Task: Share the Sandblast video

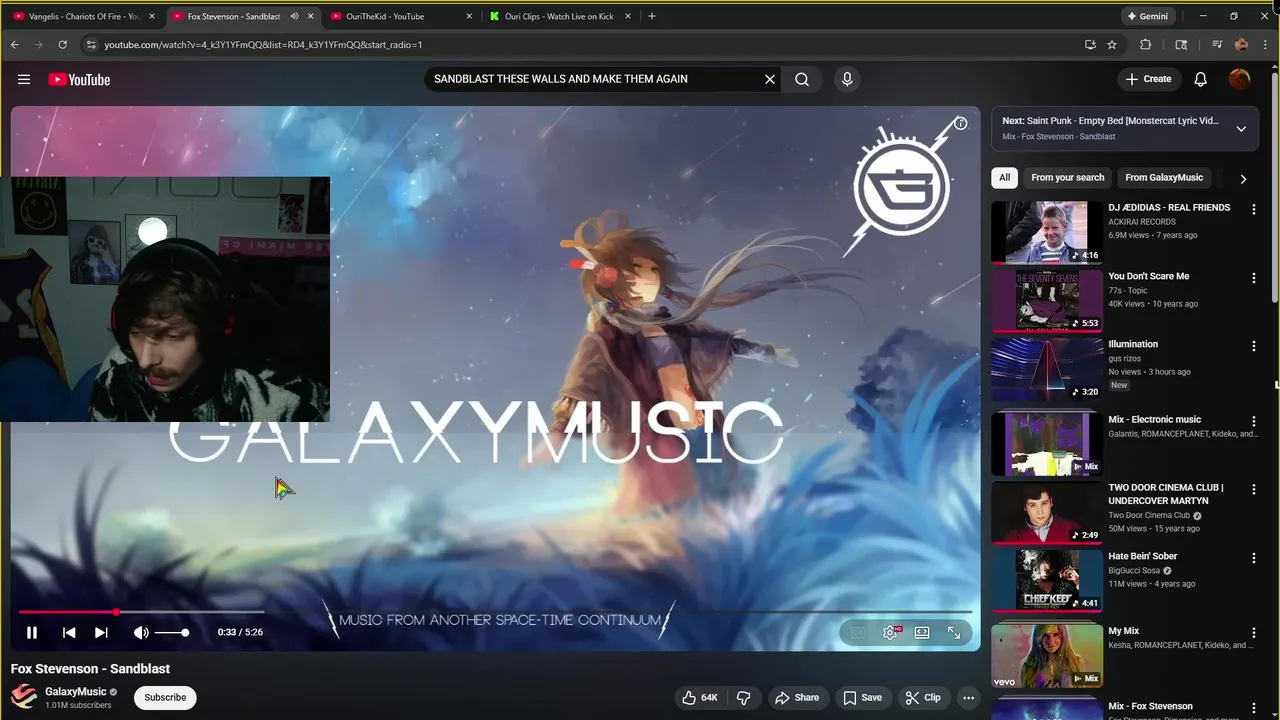Action: point(797,697)
